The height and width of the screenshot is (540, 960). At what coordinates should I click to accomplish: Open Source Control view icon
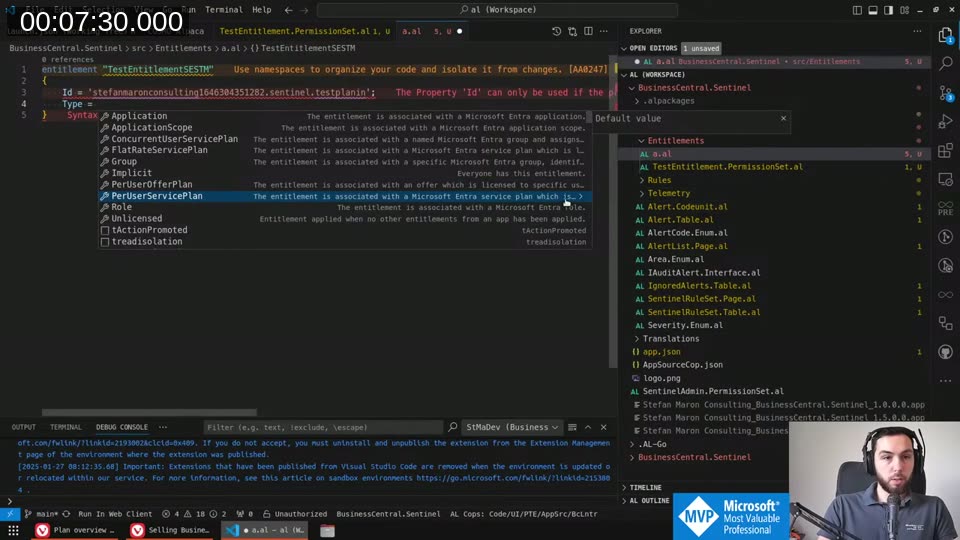click(x=945, y=92)
